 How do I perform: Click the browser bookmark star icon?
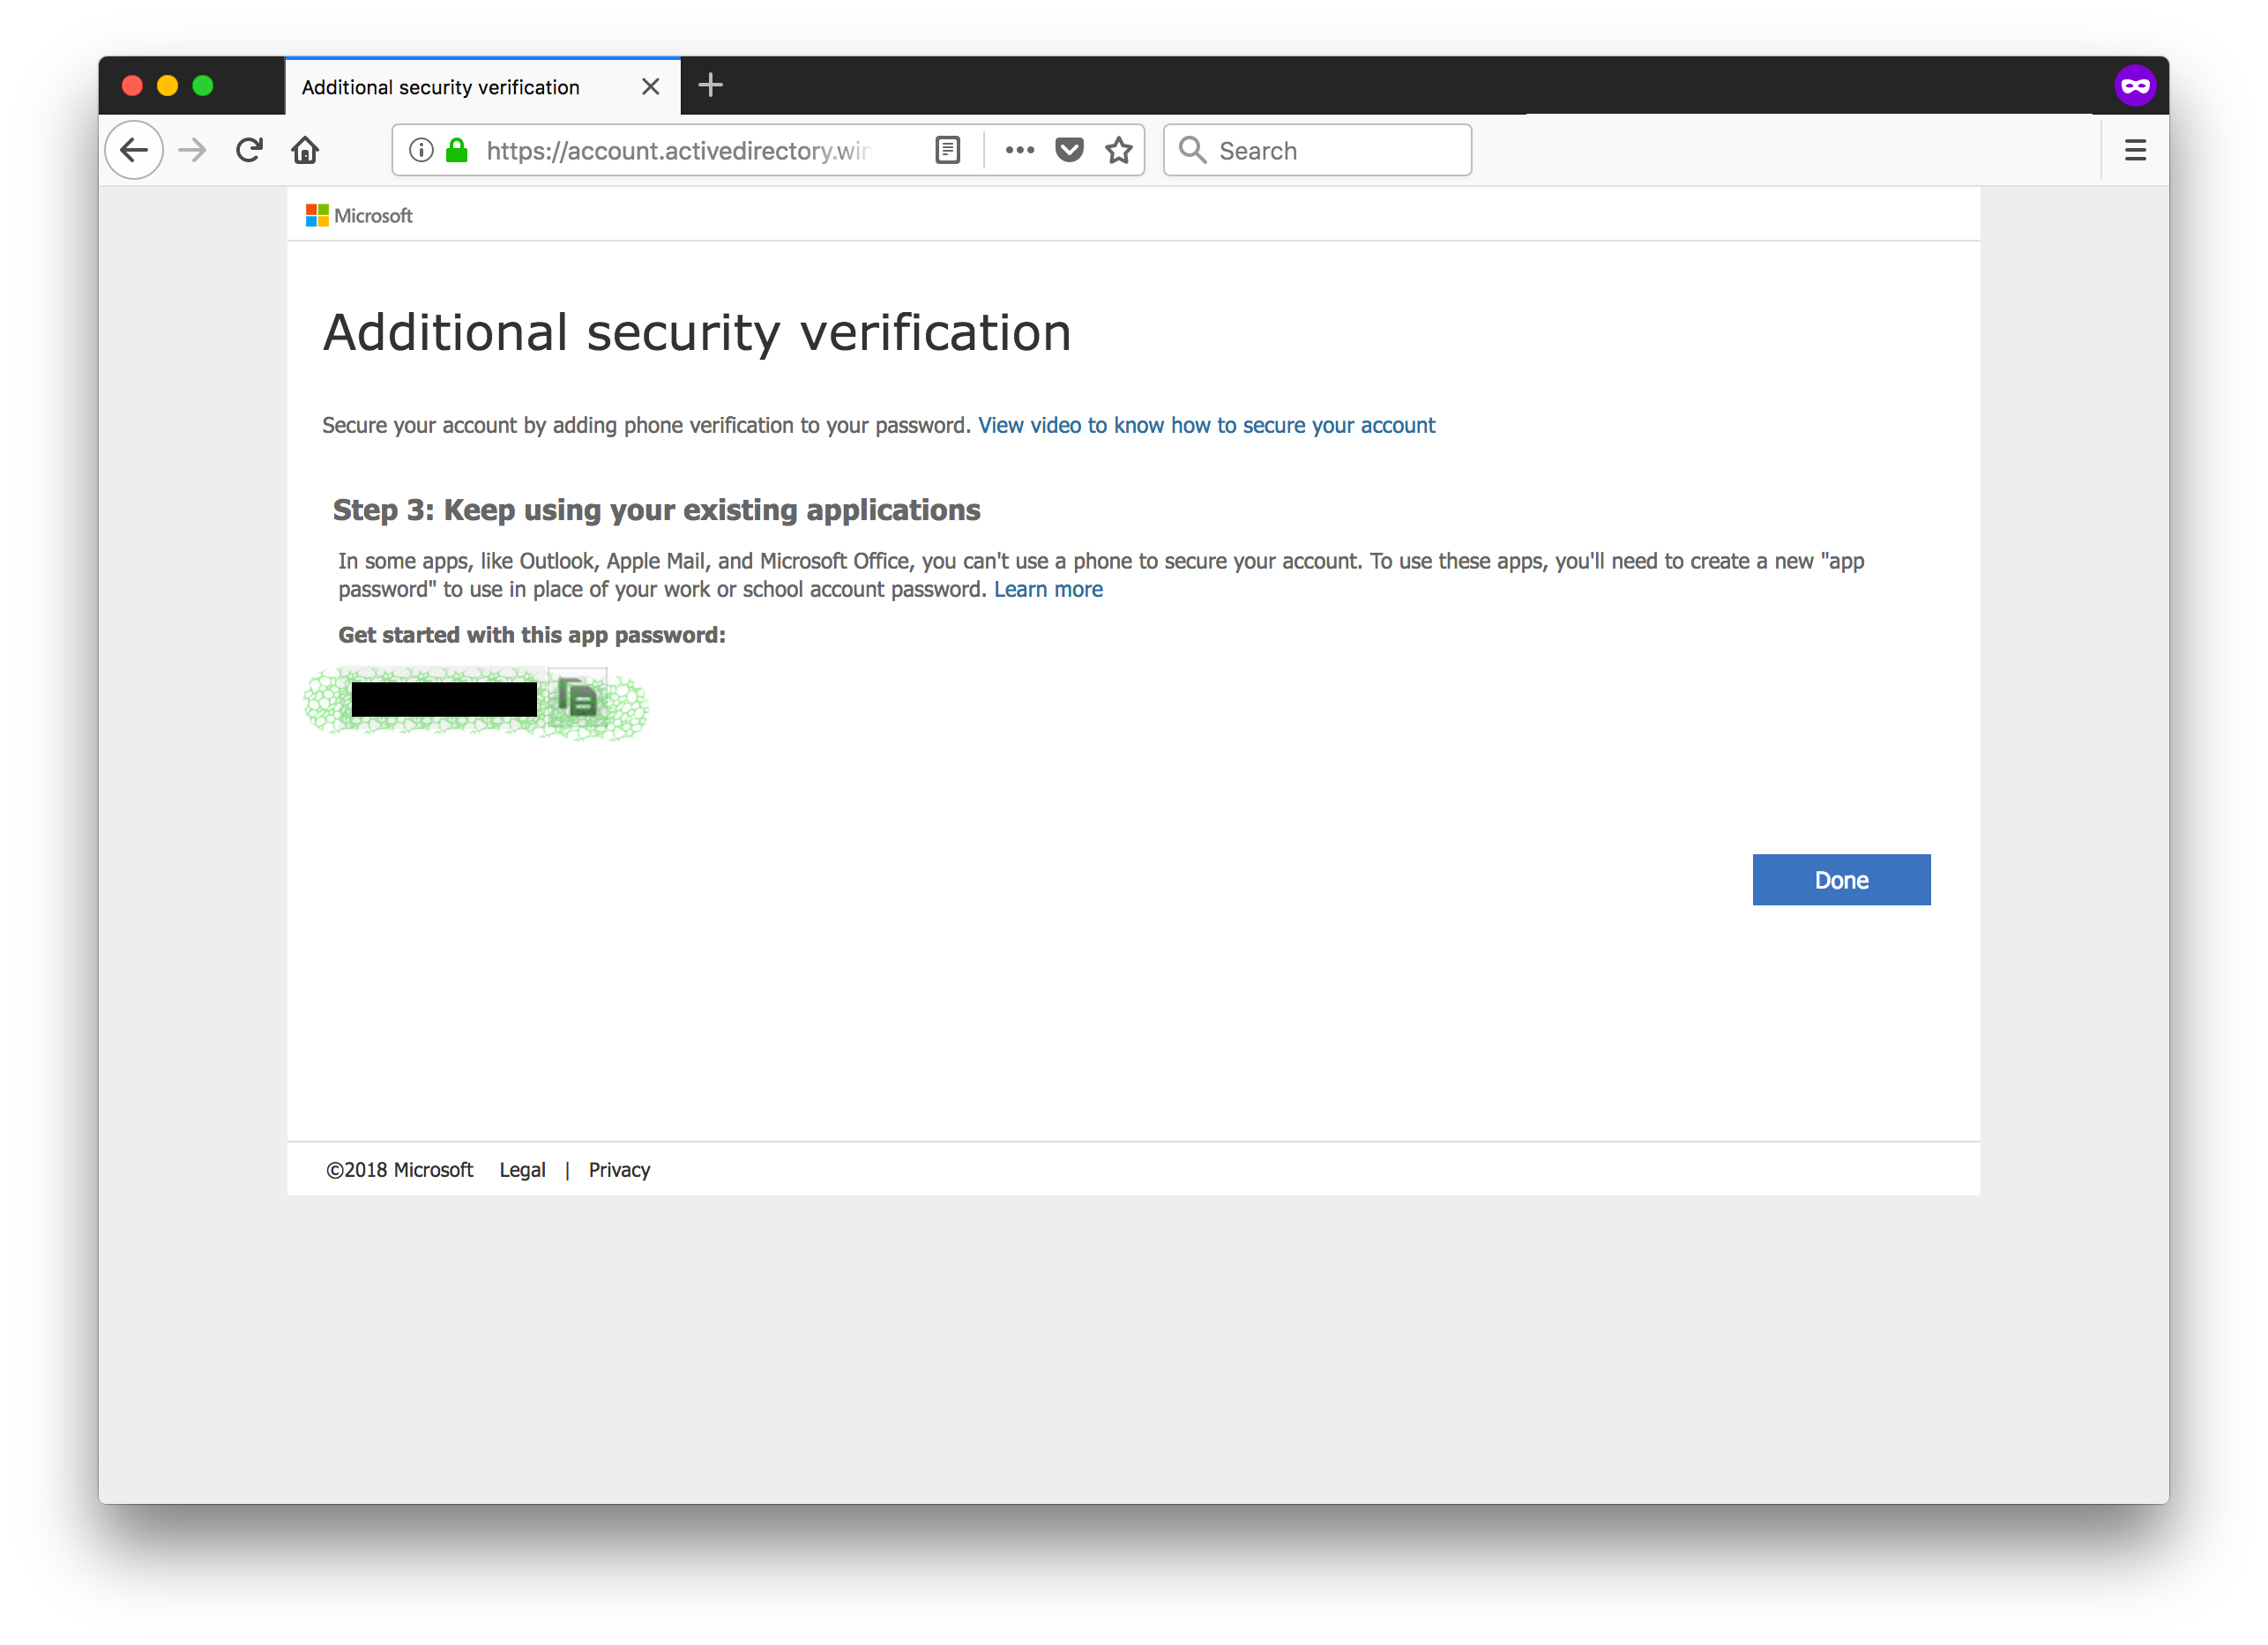pyautogui.click(x=1120, y=150)
